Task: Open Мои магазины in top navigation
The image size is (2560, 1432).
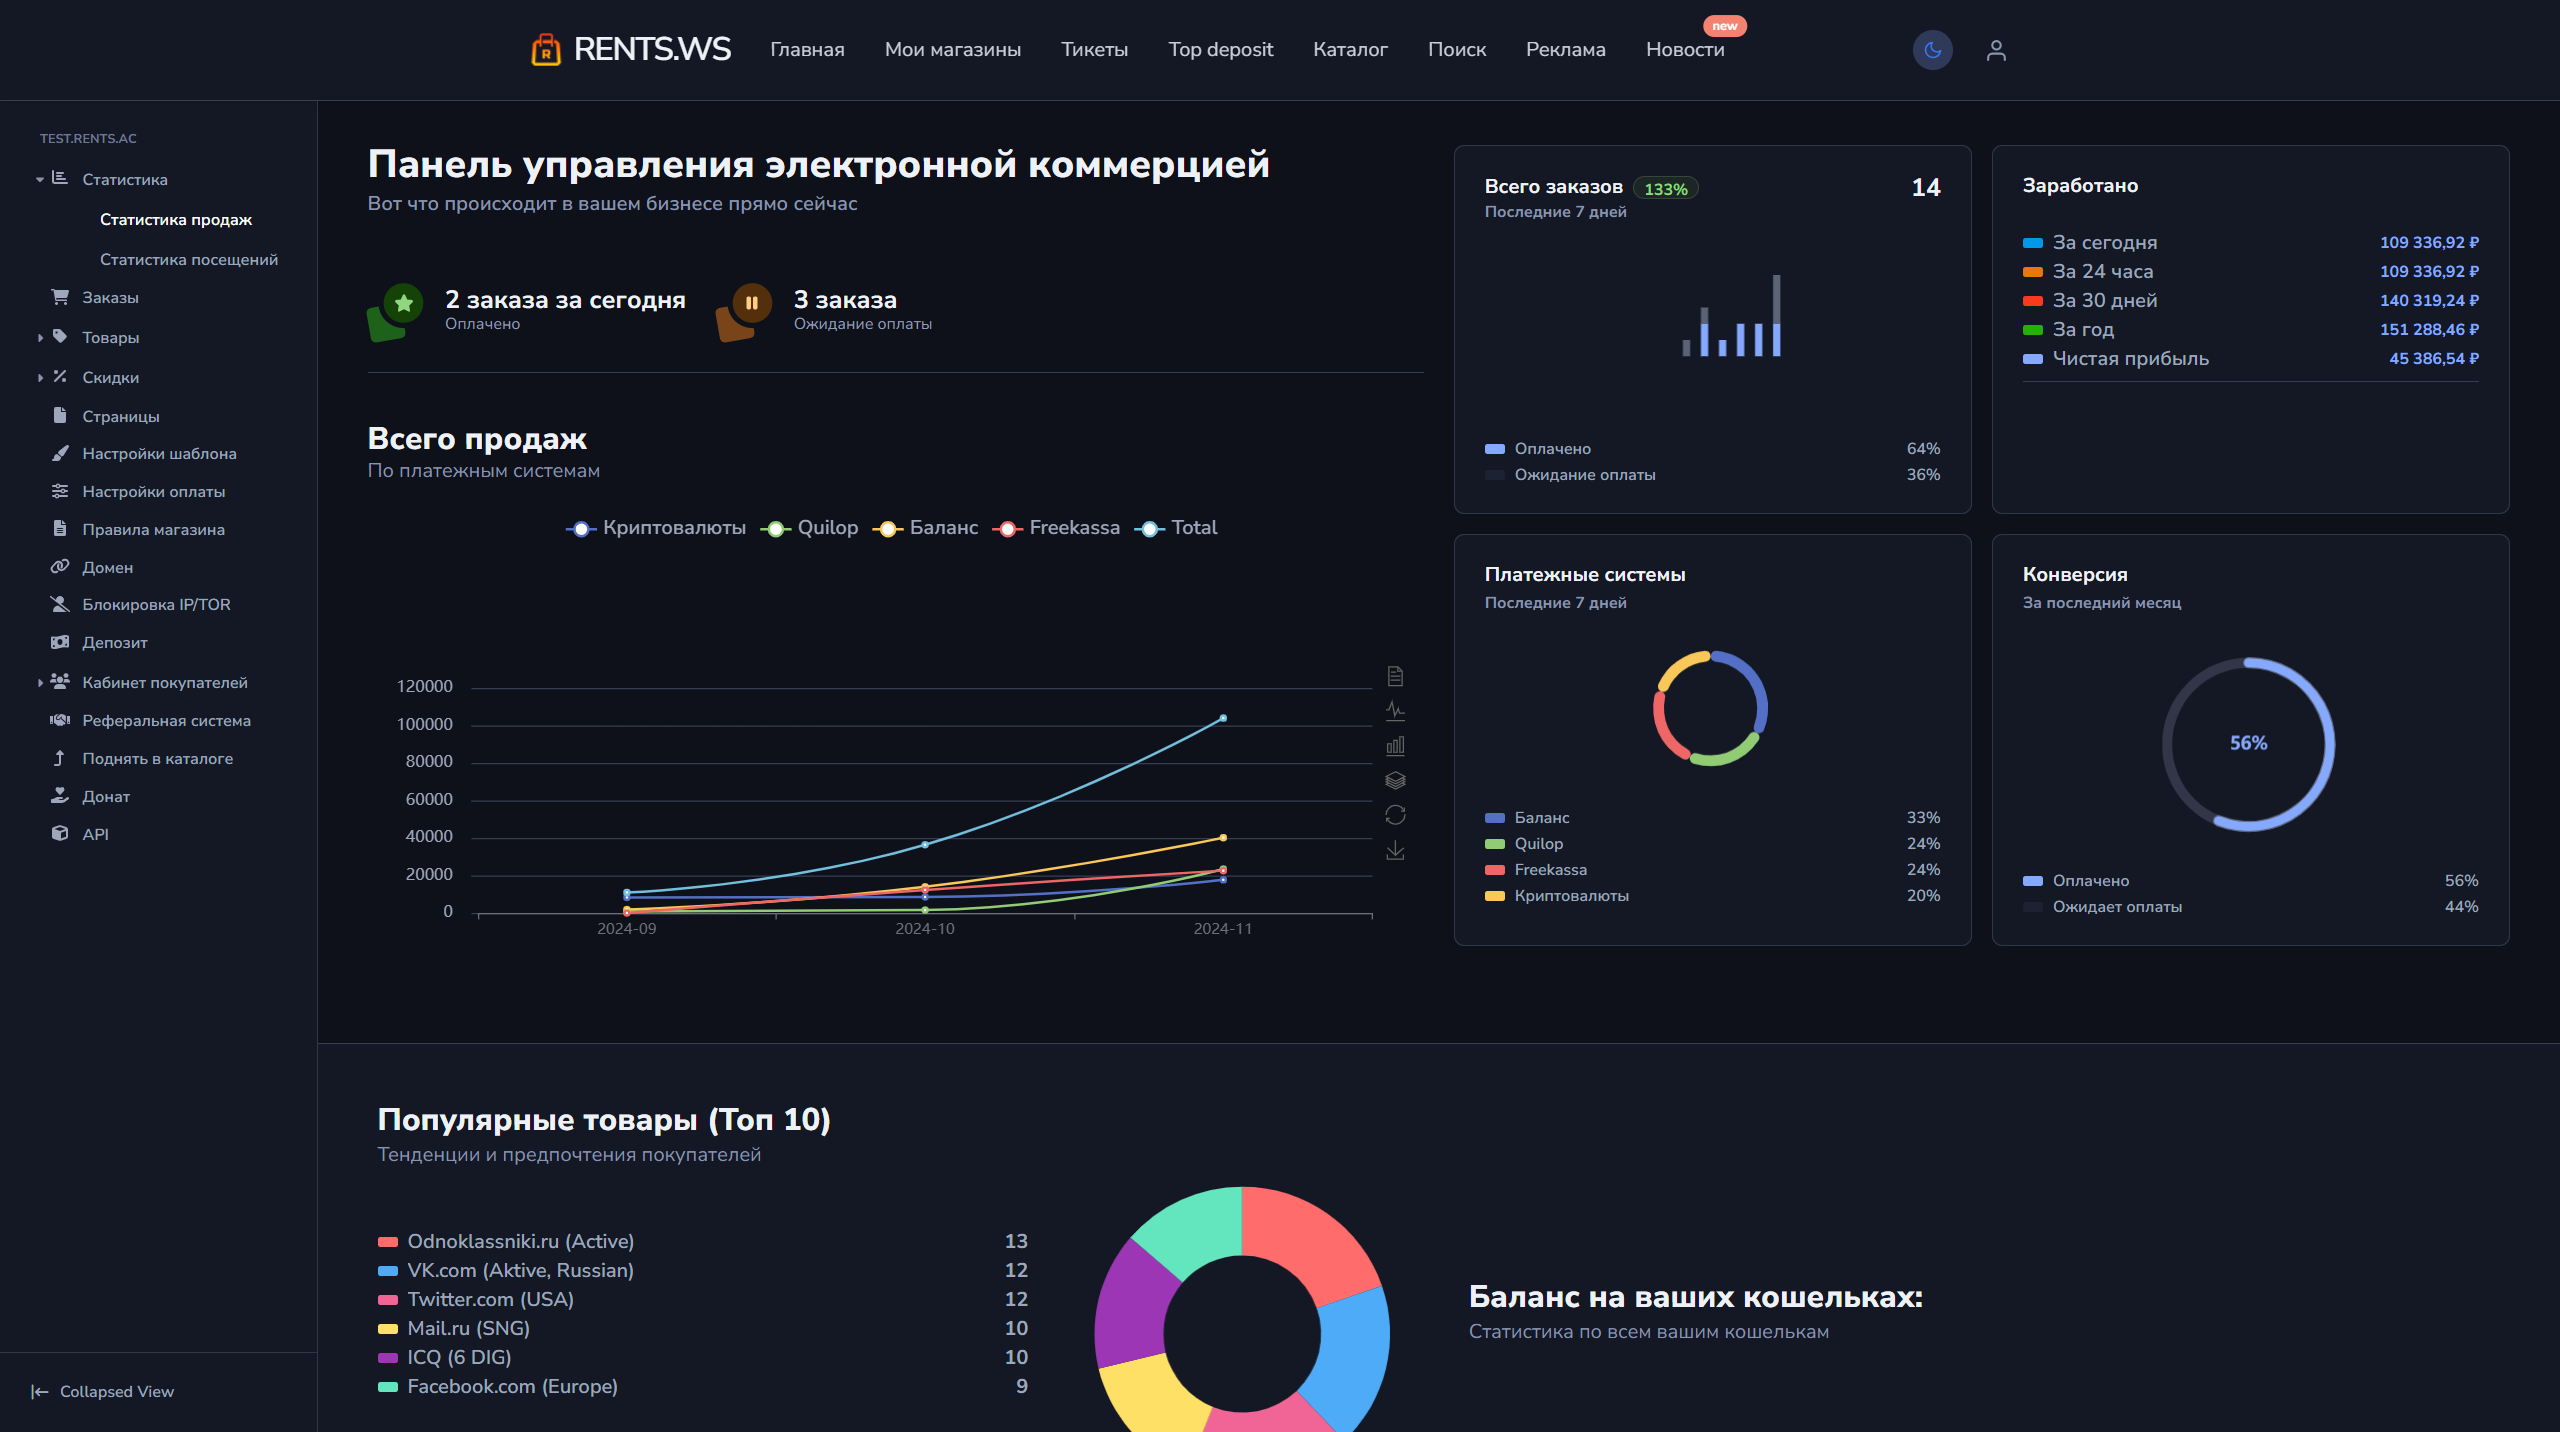Action: 953,49
